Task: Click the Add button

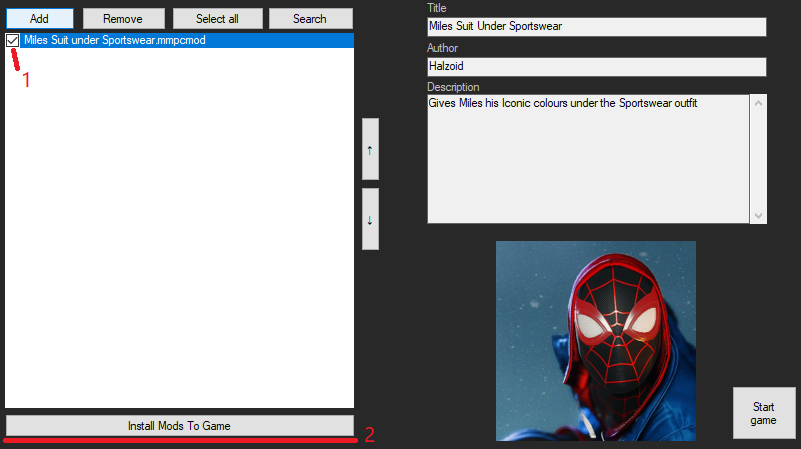Action: [40, 19]
